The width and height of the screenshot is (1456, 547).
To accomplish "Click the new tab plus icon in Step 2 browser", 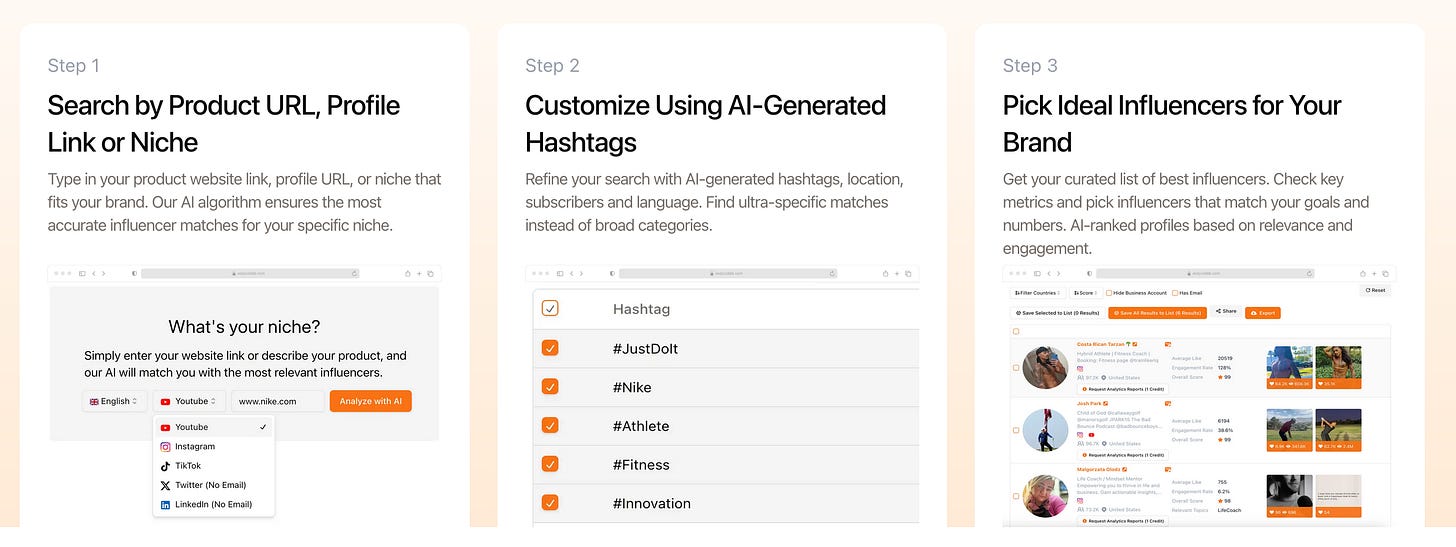I will pyautogui.click(x=896, y=273).
